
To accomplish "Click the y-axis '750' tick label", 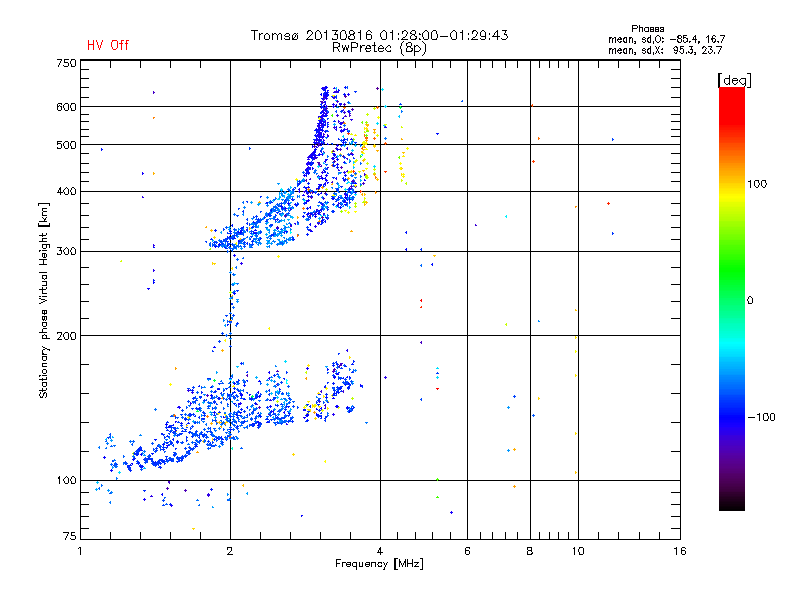I will click(66, 63).
